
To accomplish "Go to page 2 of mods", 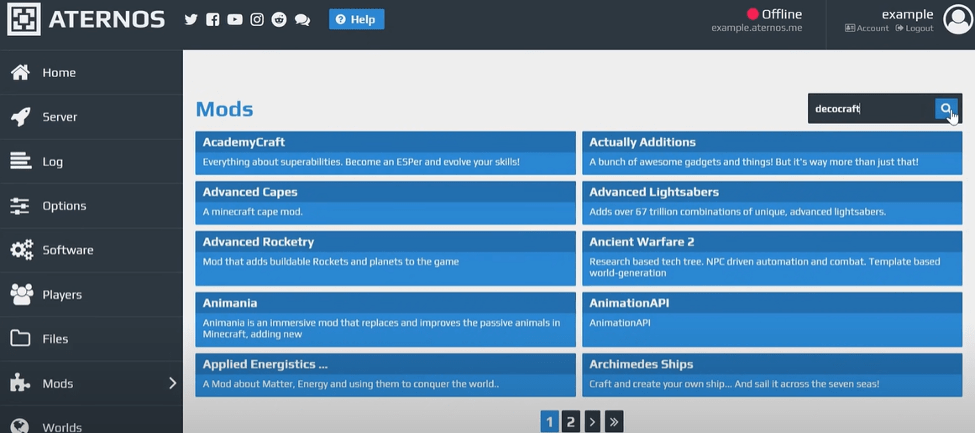I will pyautogui.click(x=570, y=422).
